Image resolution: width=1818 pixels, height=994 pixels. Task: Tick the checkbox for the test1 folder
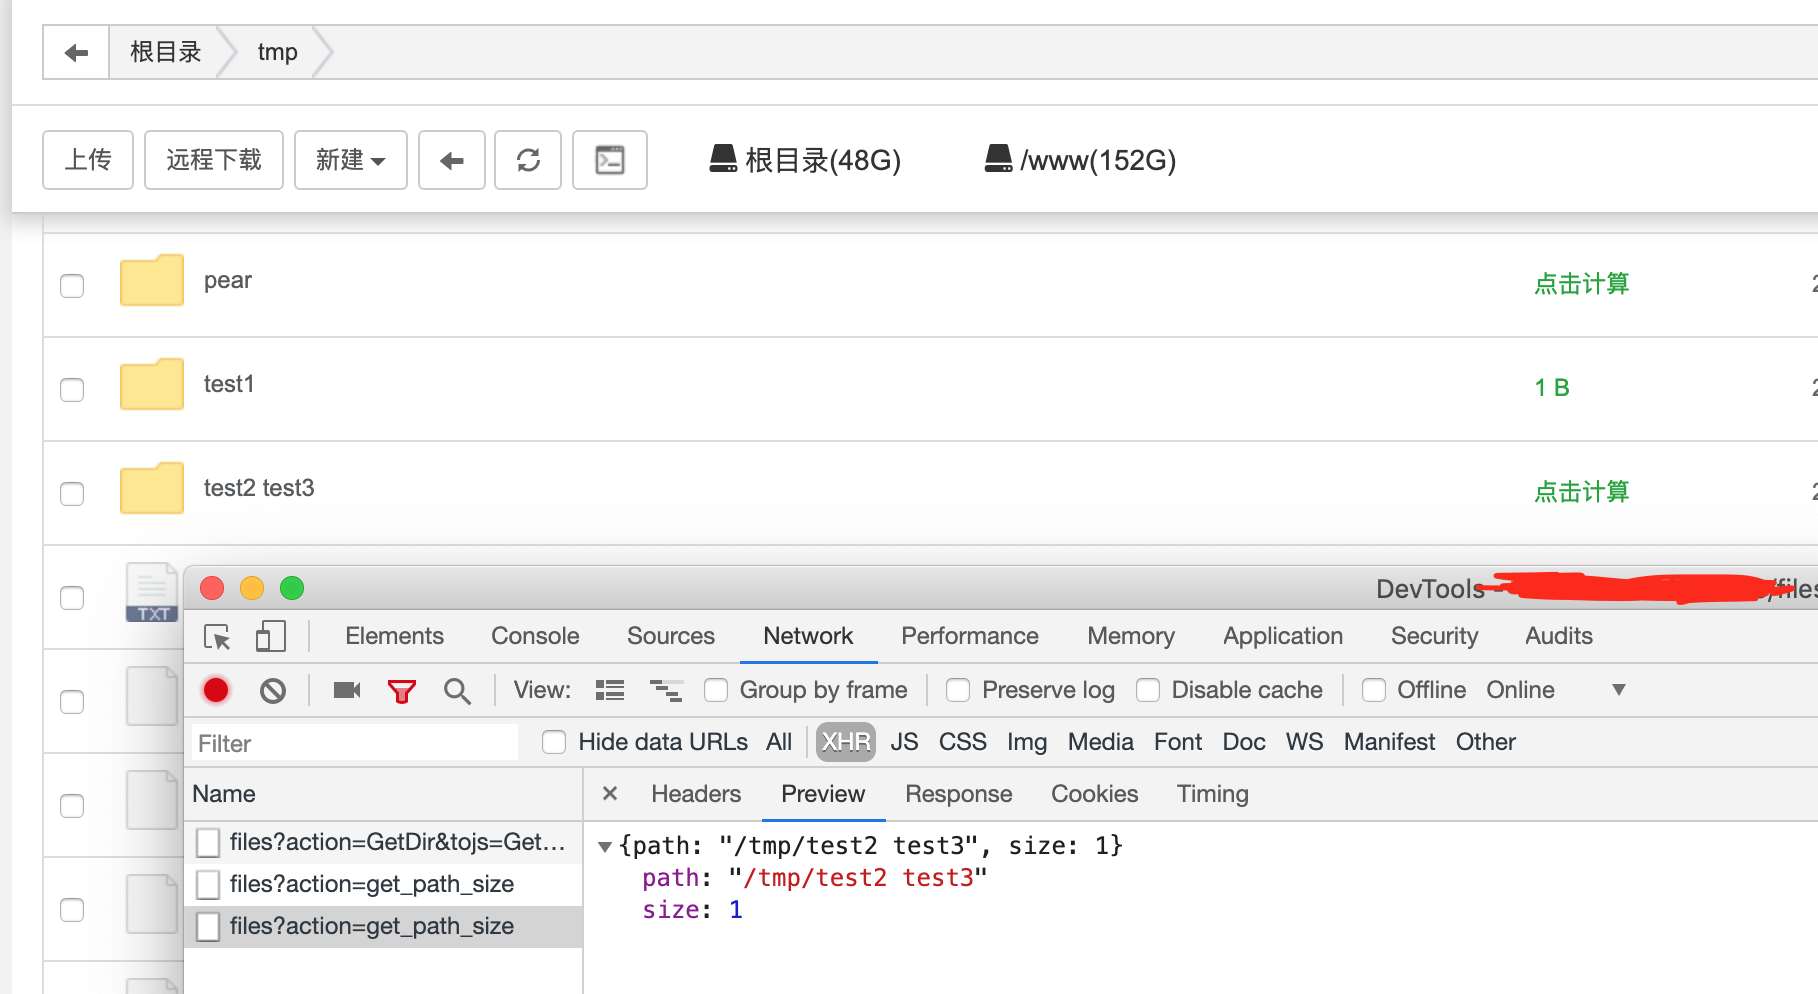point(72,389)
